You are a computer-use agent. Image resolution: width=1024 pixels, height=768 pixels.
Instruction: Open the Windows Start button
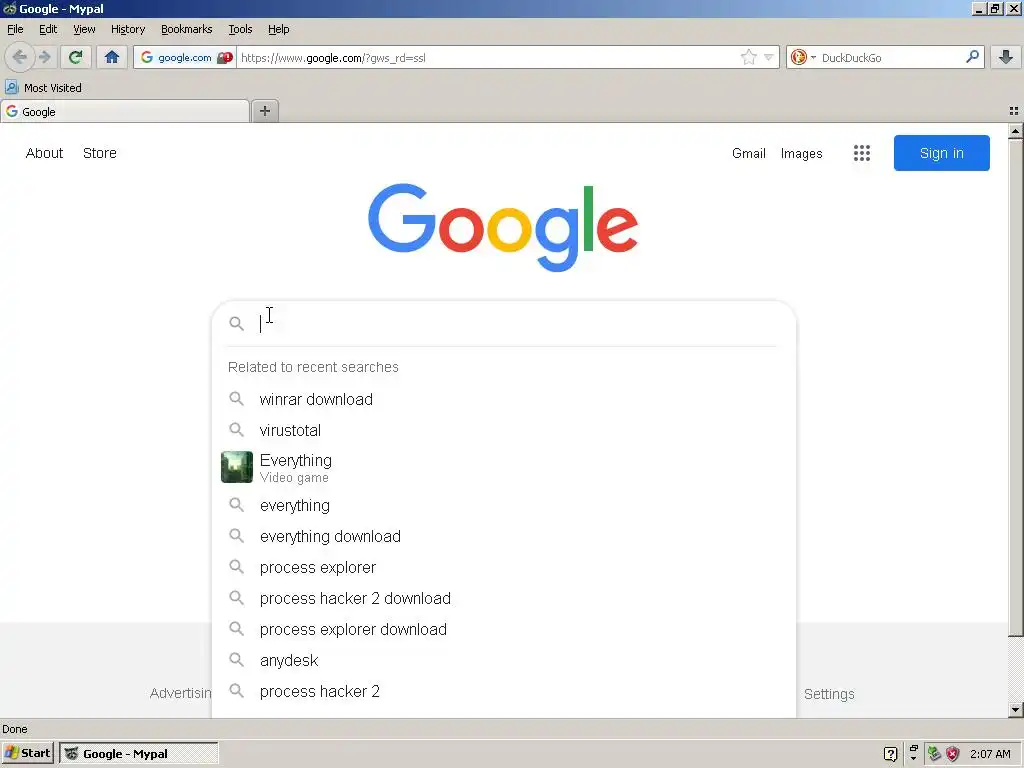(27, 754)
